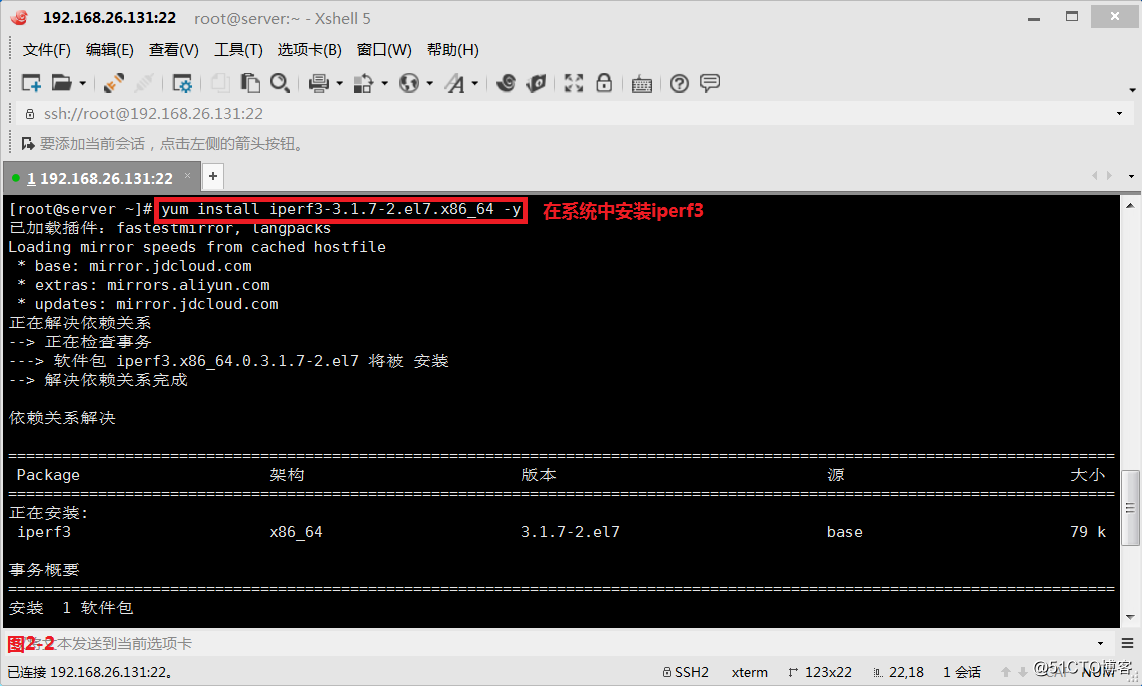Click the Font icon
The width and height of the screenshot is (1142, 686).
coord(454,83)
